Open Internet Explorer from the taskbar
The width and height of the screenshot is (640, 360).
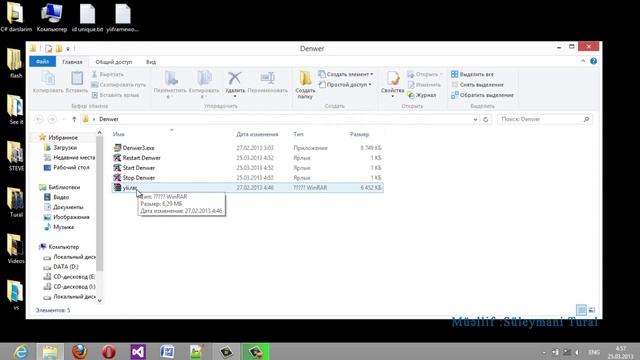coord(20,351)
